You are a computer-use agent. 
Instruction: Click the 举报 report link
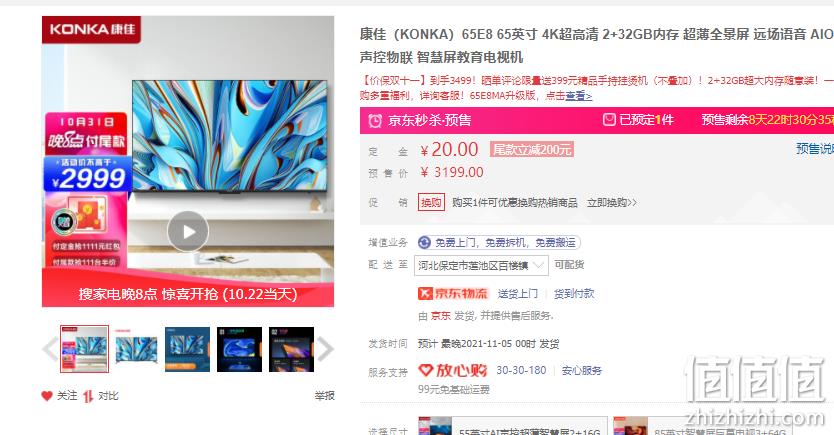[324, 396]
